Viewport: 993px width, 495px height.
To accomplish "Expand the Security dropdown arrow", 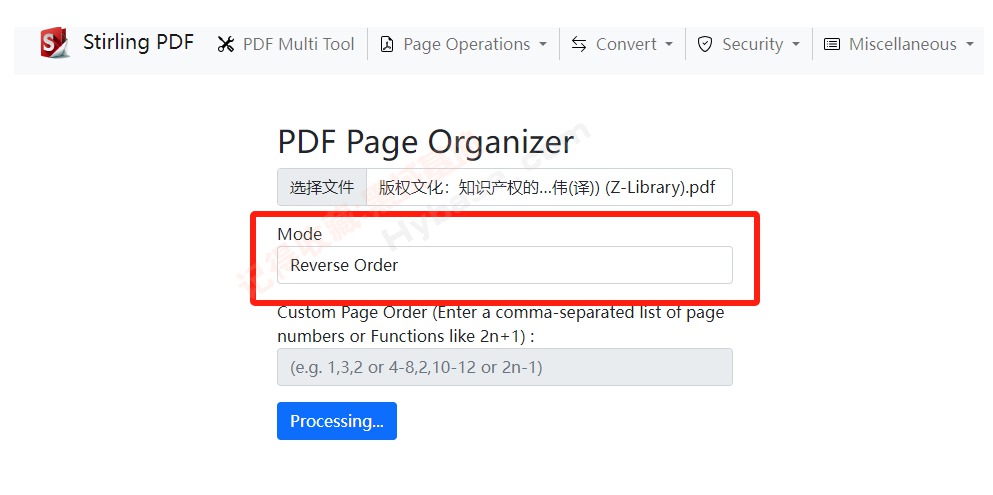I will pyautogui.click(x=795, y=45).
